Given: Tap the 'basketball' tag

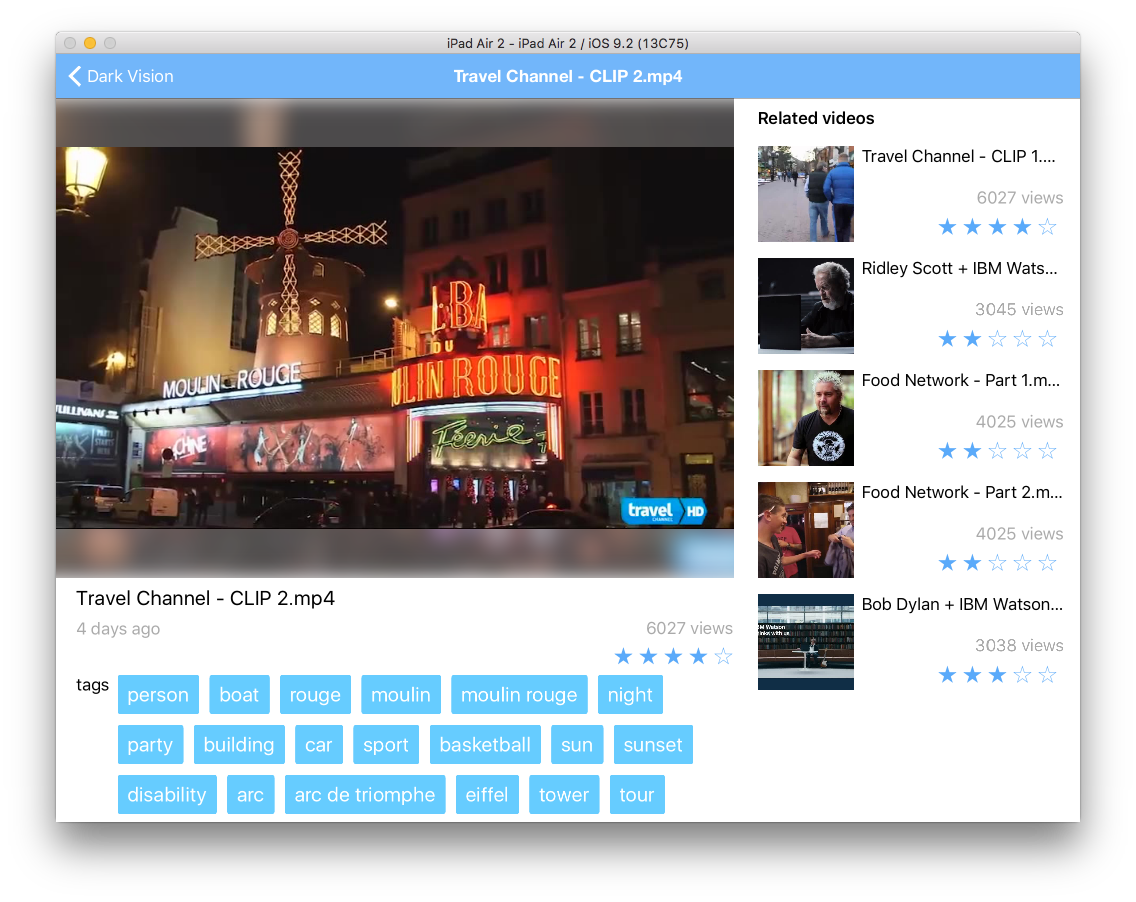Looking at the screenshot, I should tap(485, 745).
